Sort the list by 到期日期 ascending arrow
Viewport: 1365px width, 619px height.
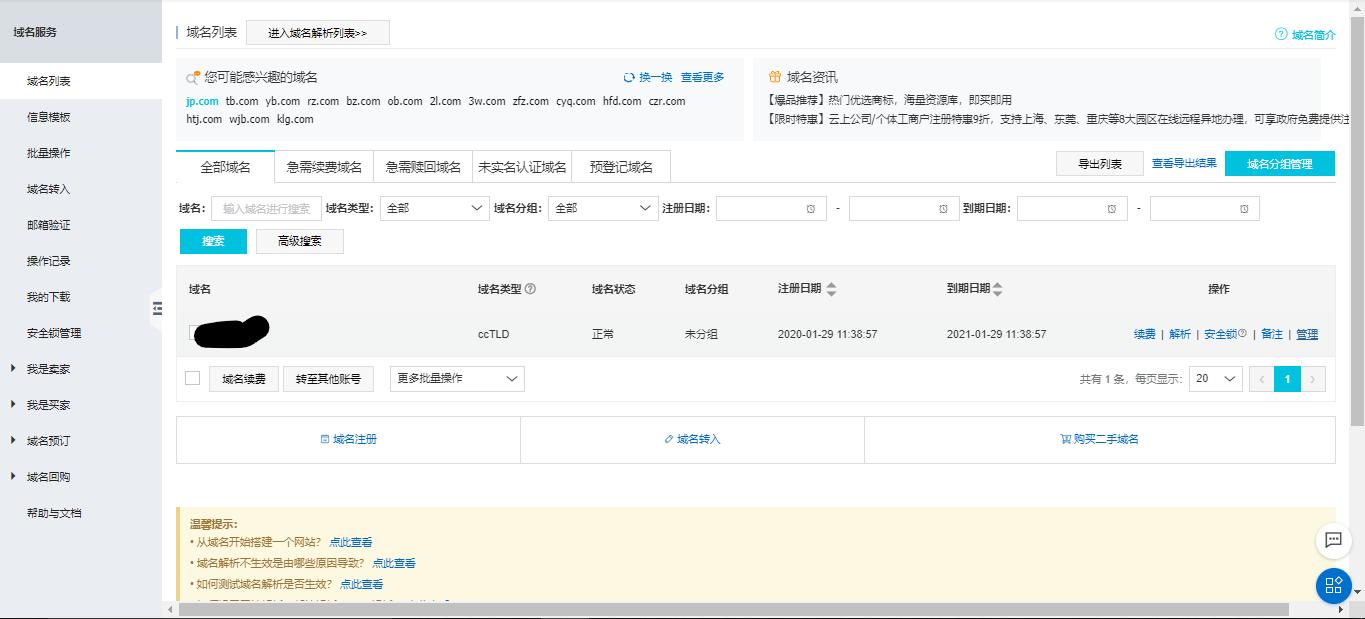click(x=997, y=284)
